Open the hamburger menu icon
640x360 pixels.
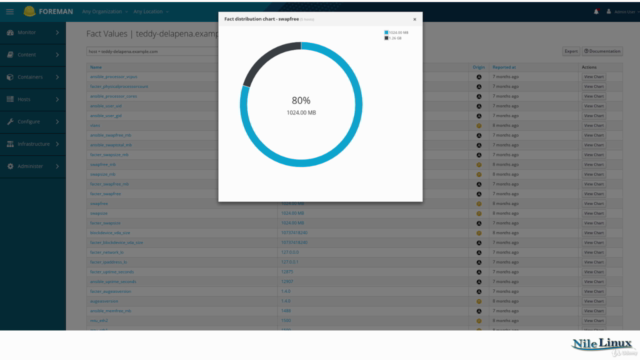pos(10,12)
